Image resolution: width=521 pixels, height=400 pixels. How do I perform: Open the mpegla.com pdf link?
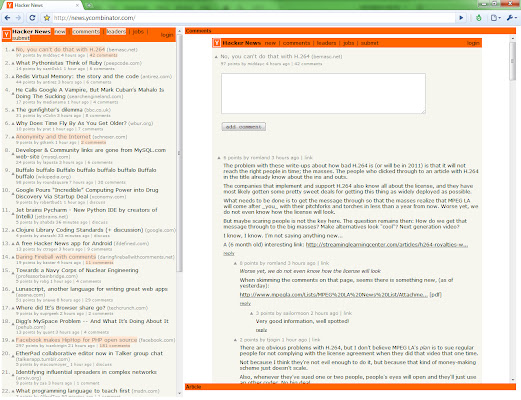(333, 295)
